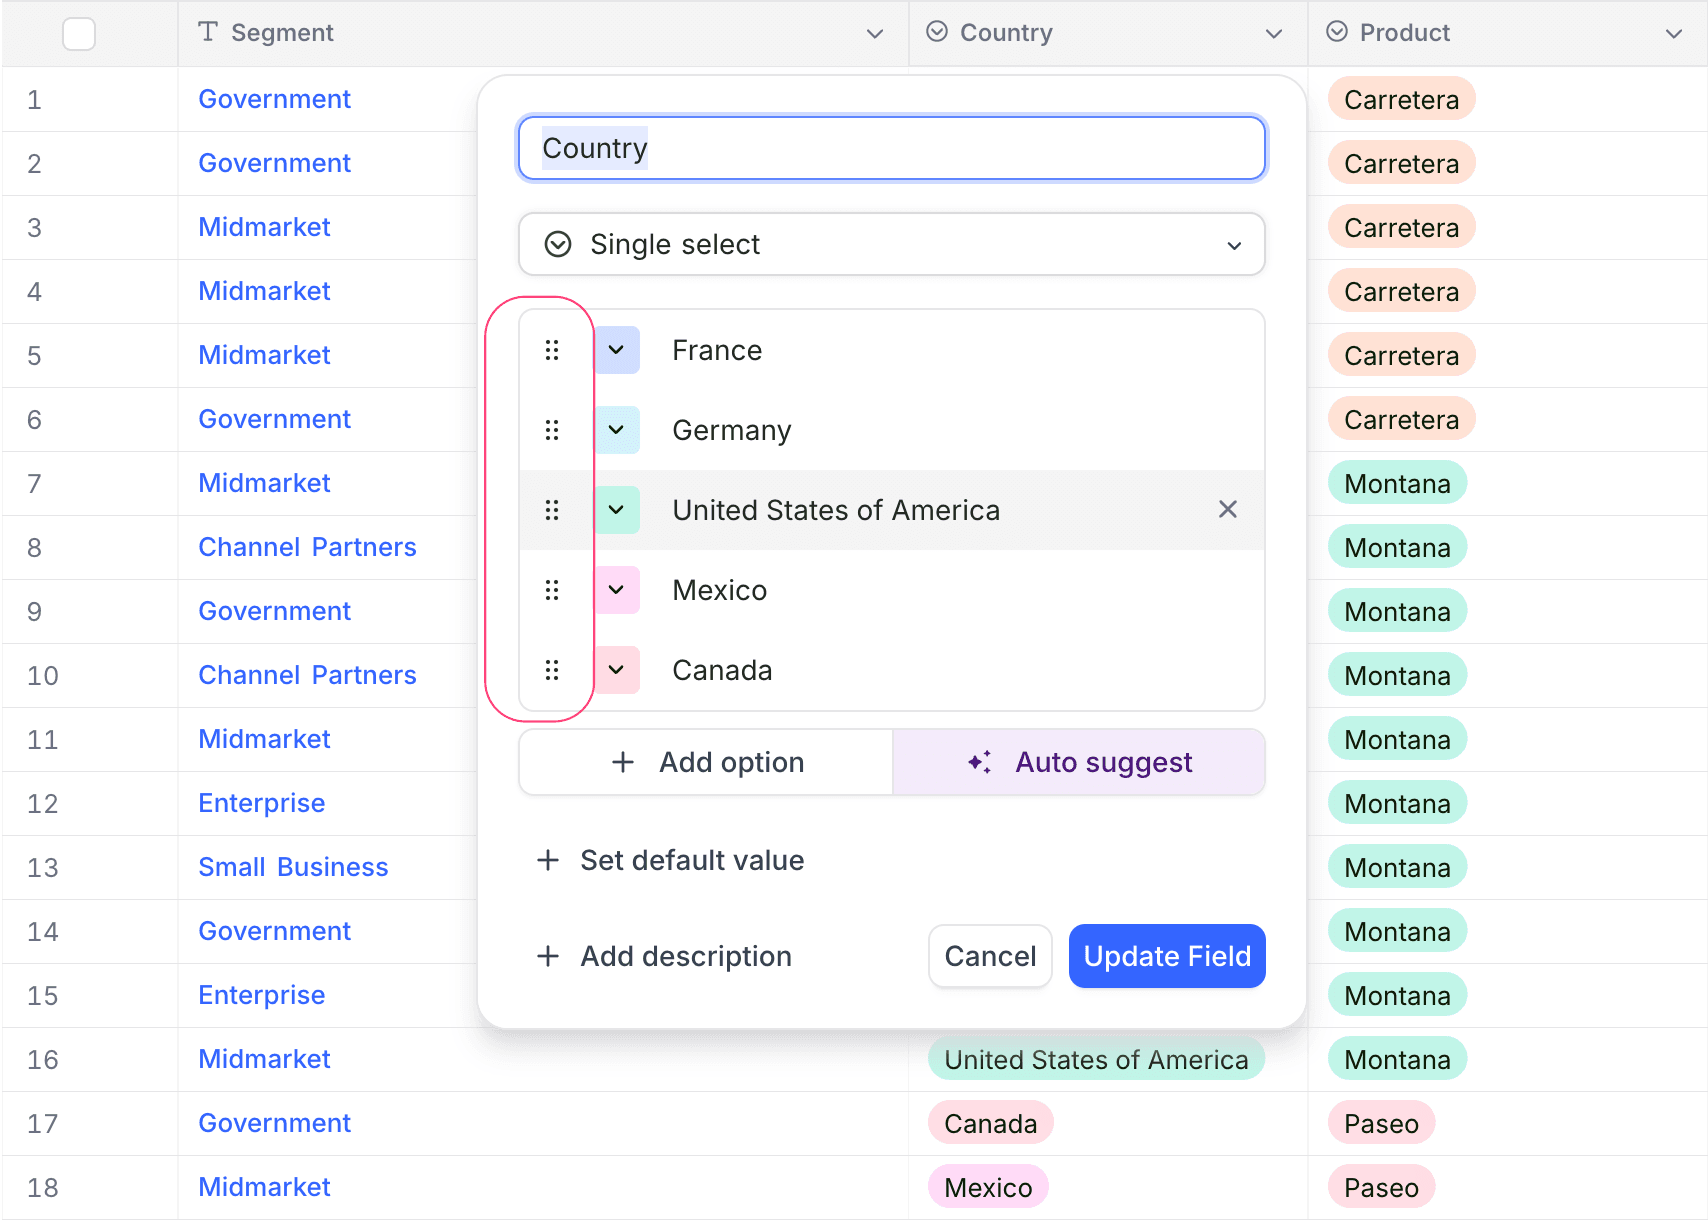This screenshot has height=1220, width=1708.
Task: Expand the Segment column header menu
Action: 874,34
